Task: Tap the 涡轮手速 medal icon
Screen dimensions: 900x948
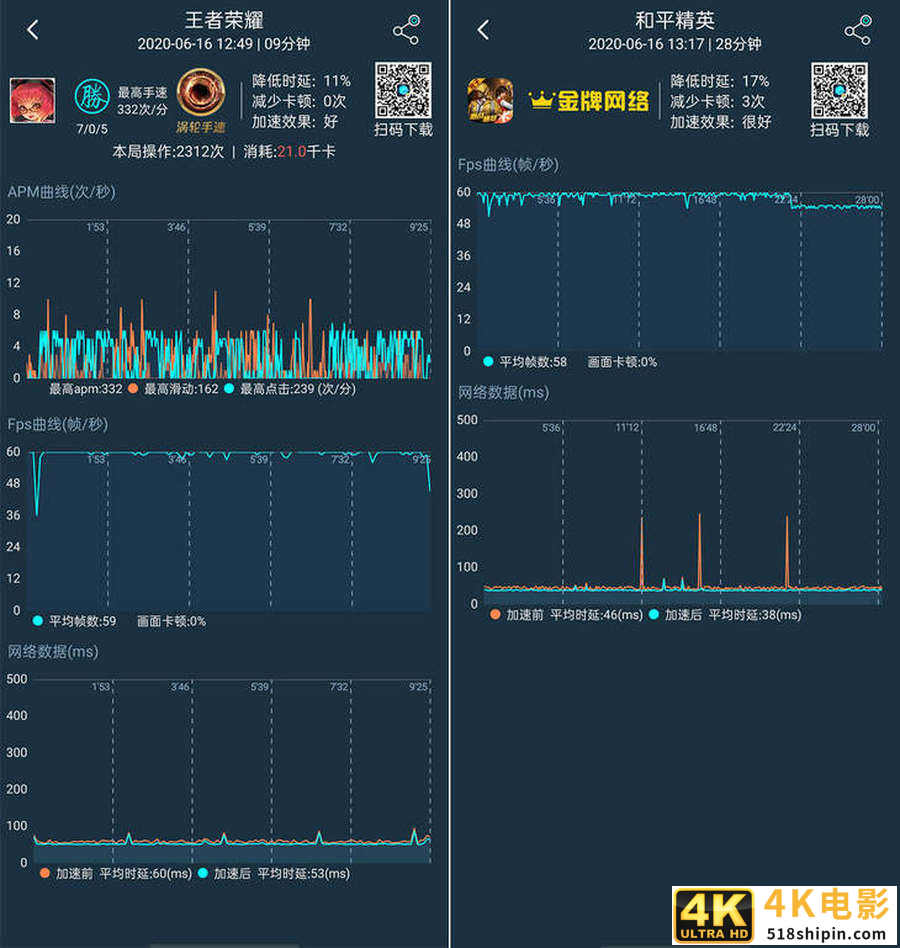Action: pyautogui.click(x=201, y=94)
